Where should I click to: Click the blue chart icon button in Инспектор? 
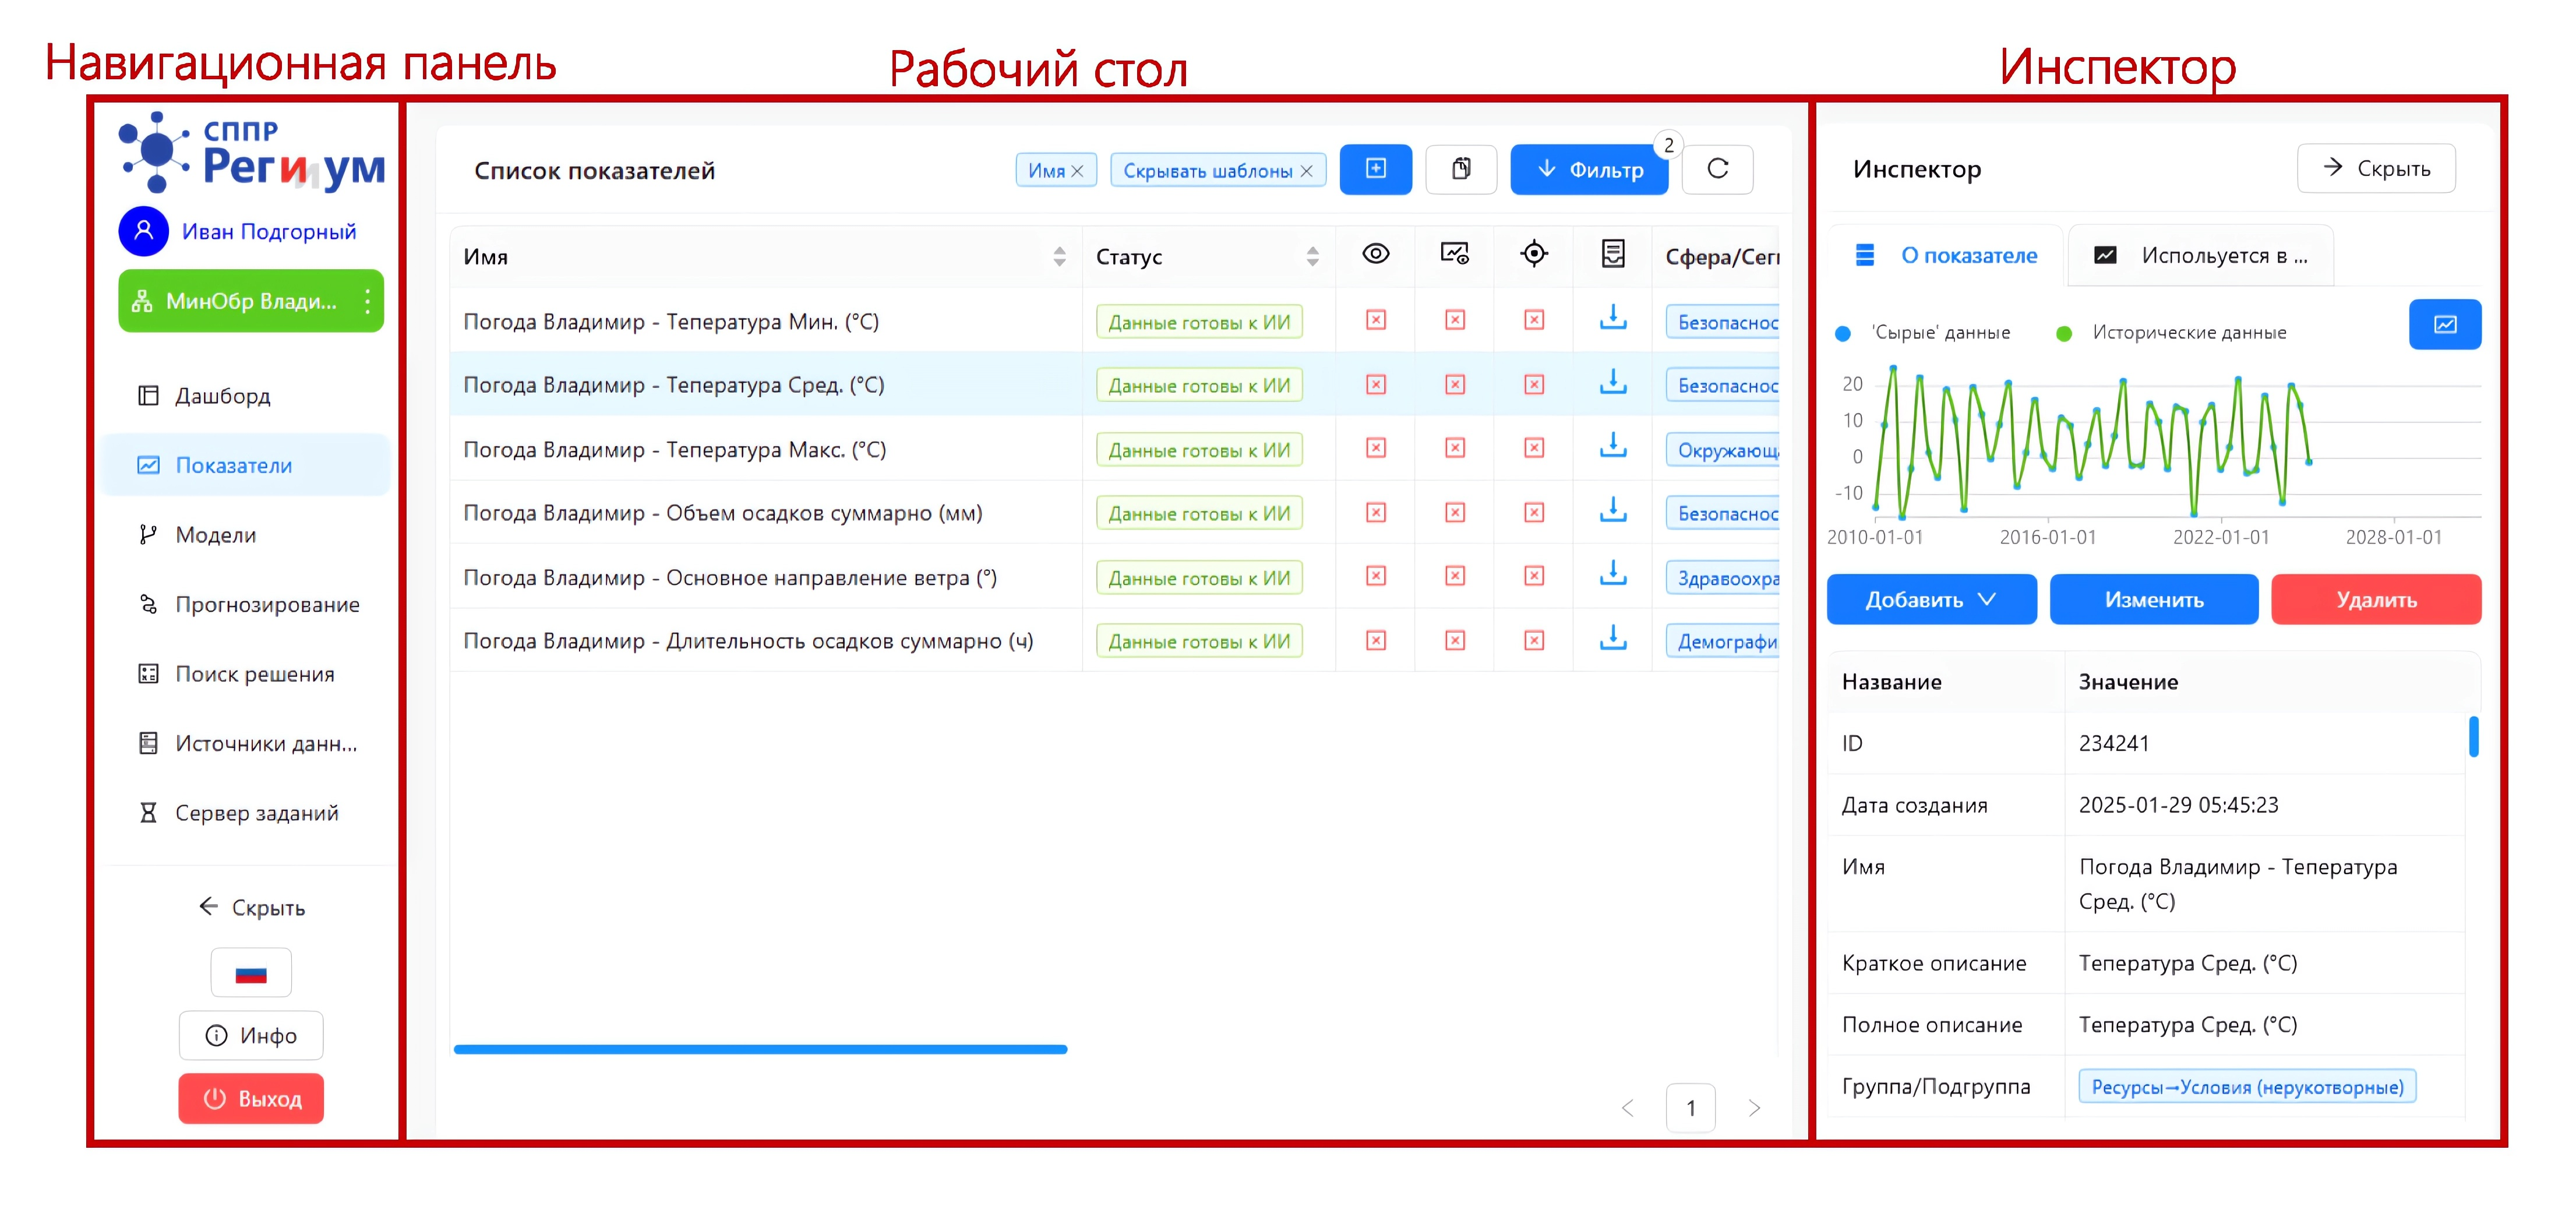2444,324
